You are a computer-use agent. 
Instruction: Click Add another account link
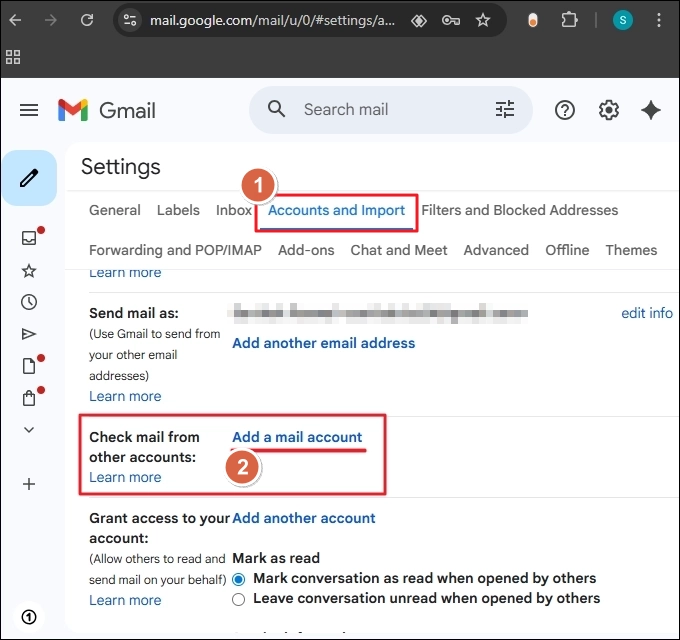[304, 518]
